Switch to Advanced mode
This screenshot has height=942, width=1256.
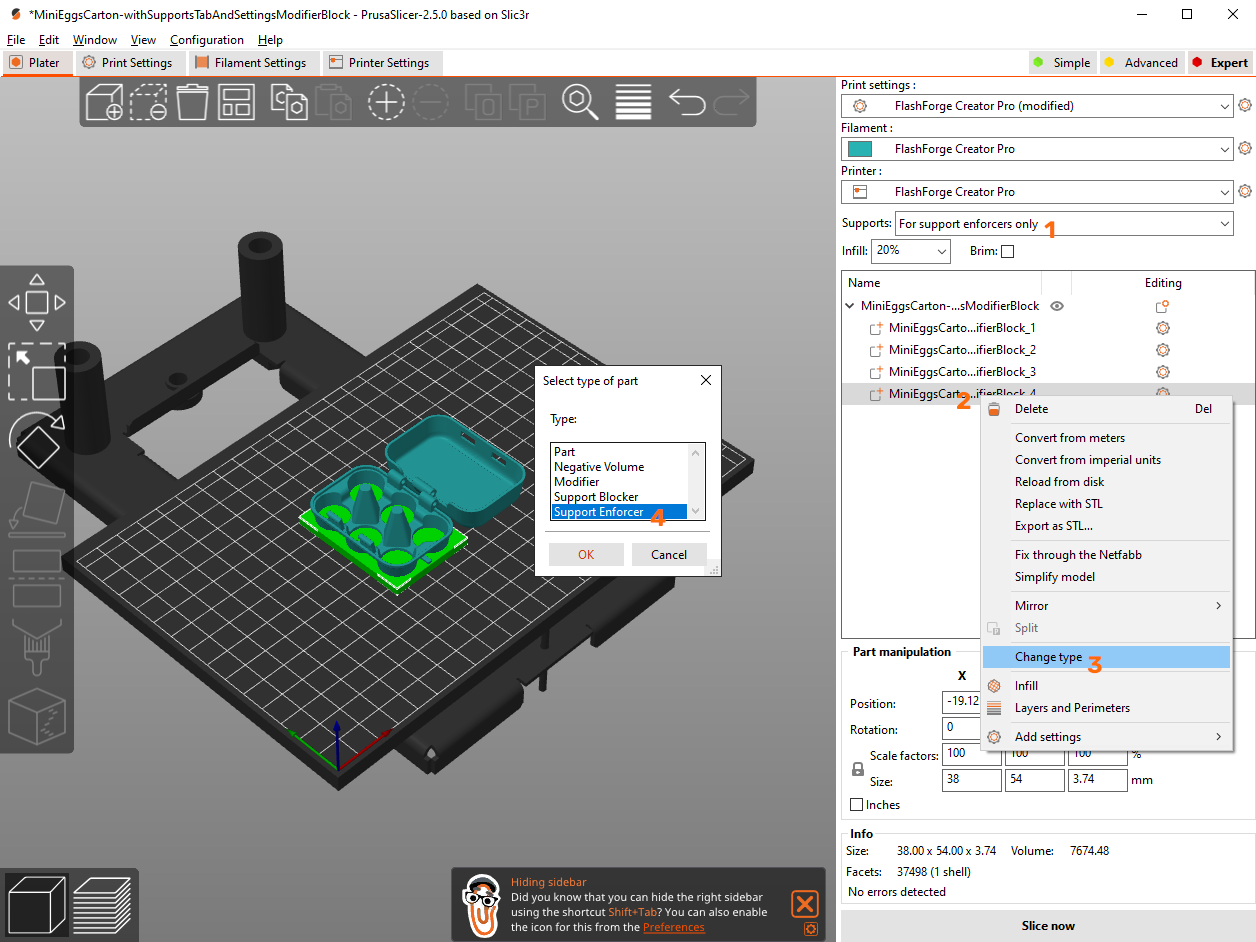click(x=1141, y=62)
